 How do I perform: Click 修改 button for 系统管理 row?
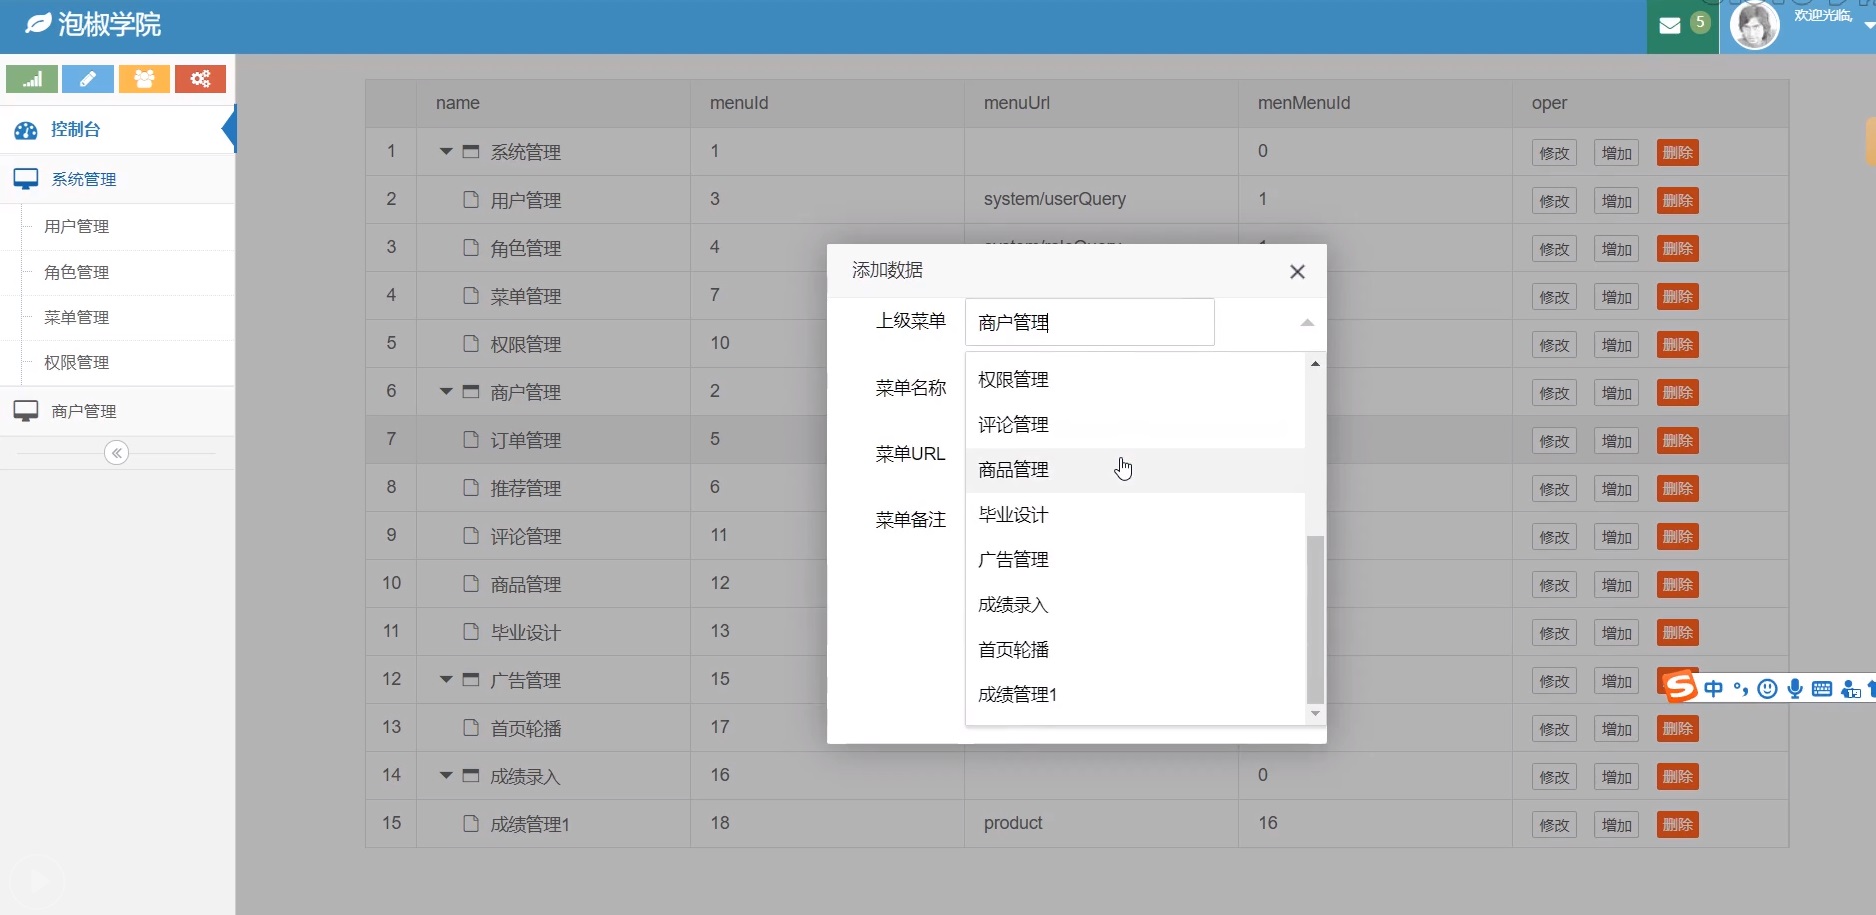click(x=1554, y=153)
